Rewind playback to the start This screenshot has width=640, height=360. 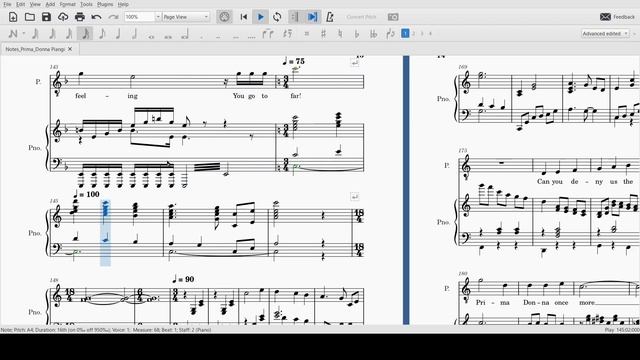pos(244,17)
